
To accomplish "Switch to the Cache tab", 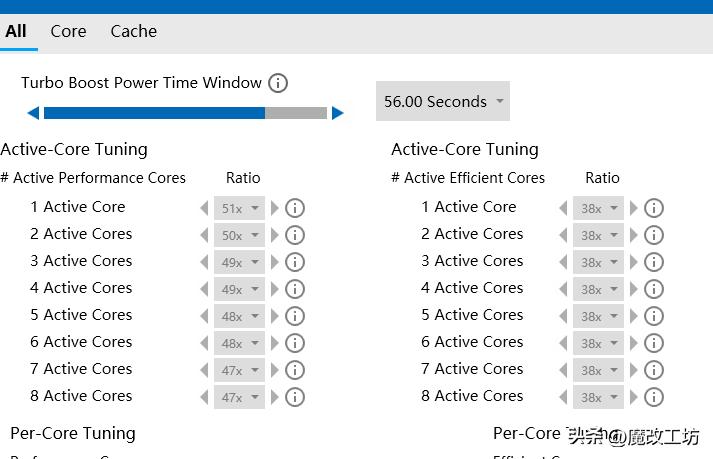I will (x=134, y=31).
